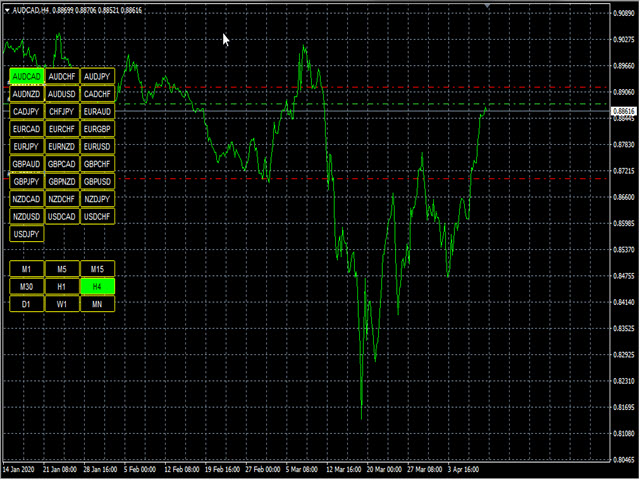Load the EURCHF symbol
Image resolution: width=640 pixels, height=480 pixels.
[x=62, y=129]
